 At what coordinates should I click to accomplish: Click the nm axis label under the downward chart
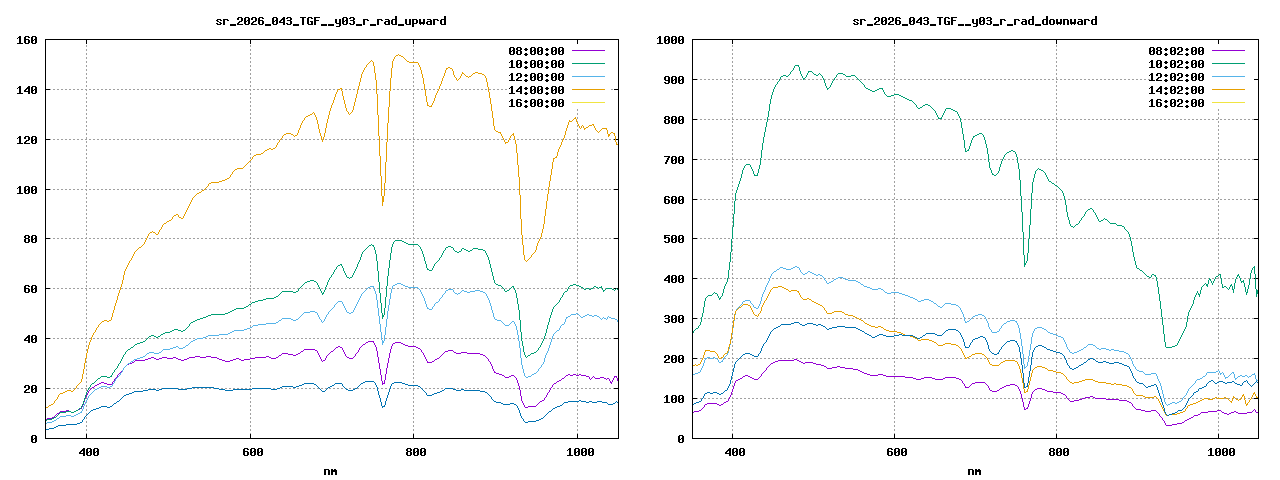974,471
